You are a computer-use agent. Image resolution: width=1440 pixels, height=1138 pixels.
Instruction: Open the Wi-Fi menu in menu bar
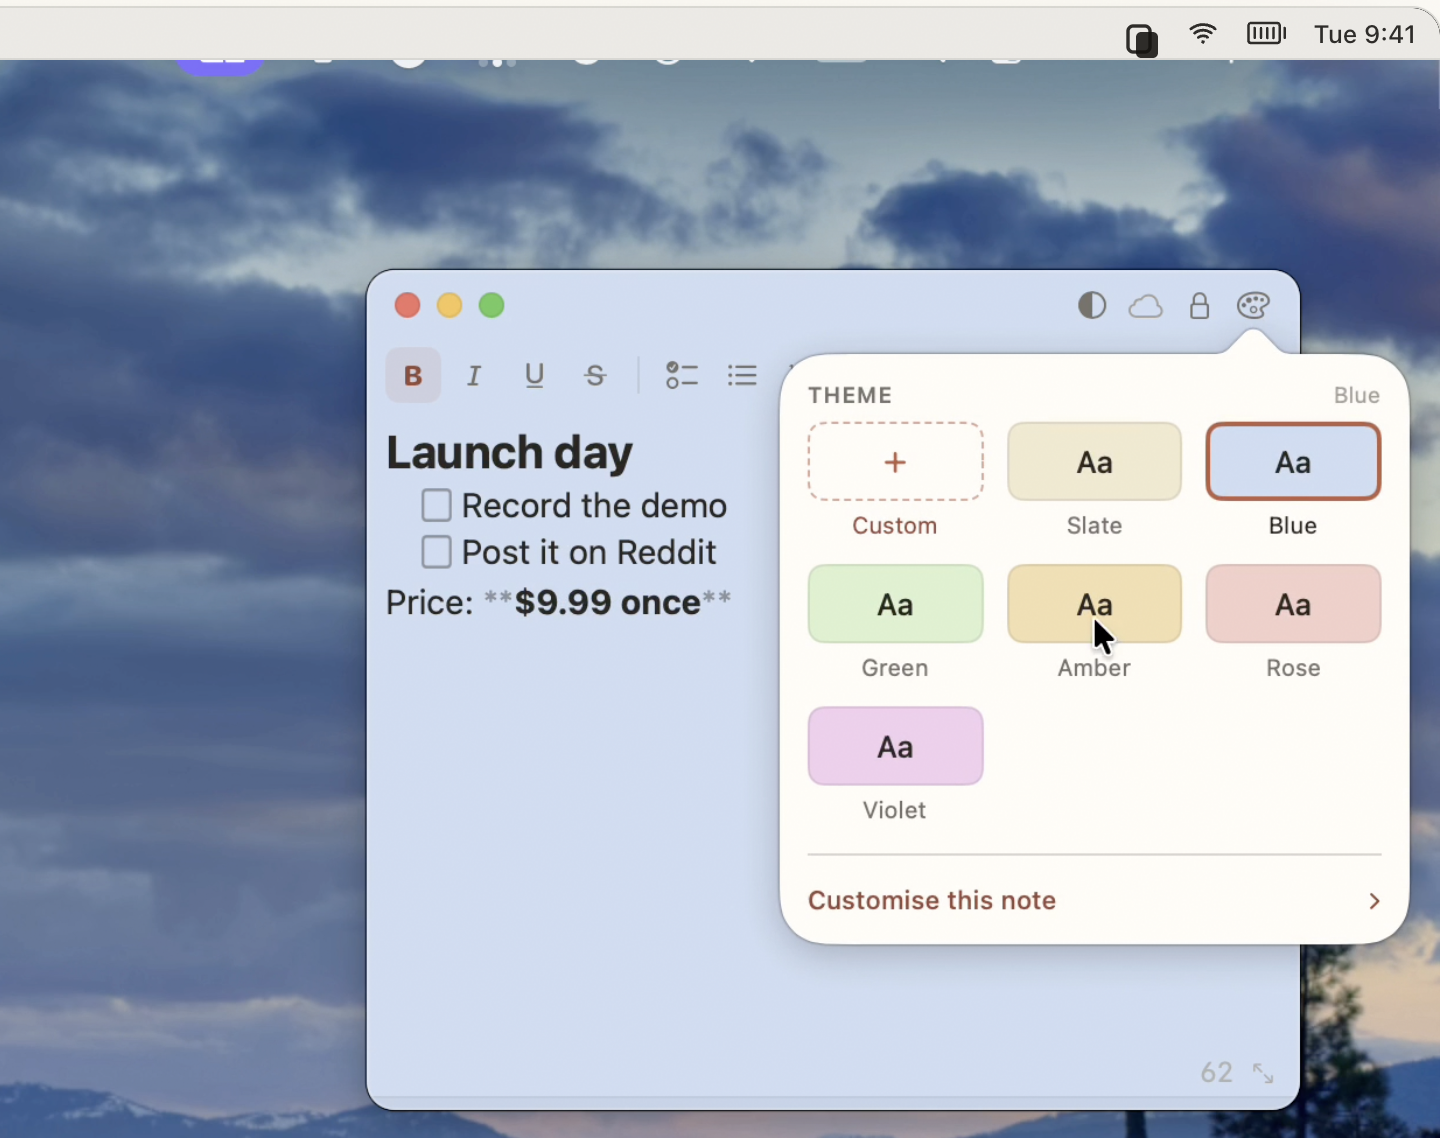1203,34
